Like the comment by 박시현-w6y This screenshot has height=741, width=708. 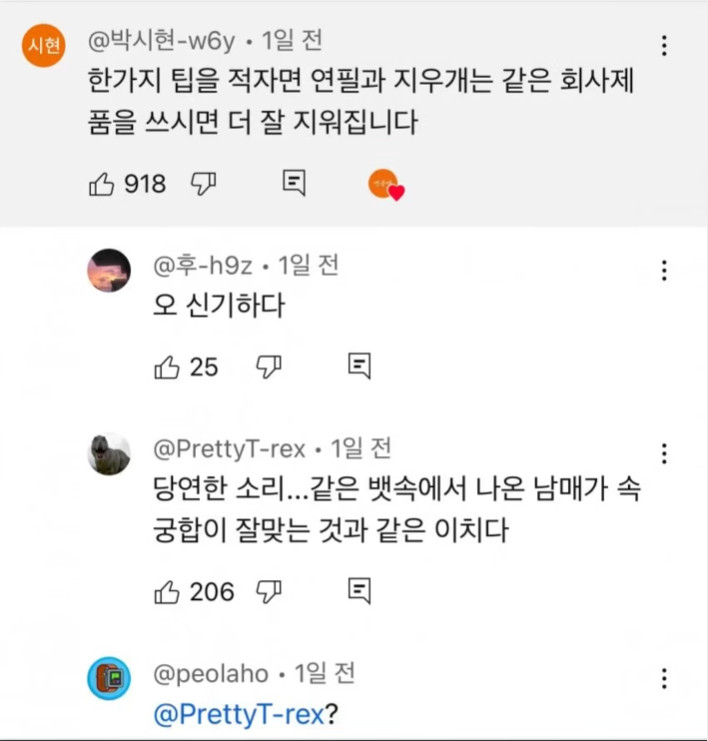[x=102, y=184]
